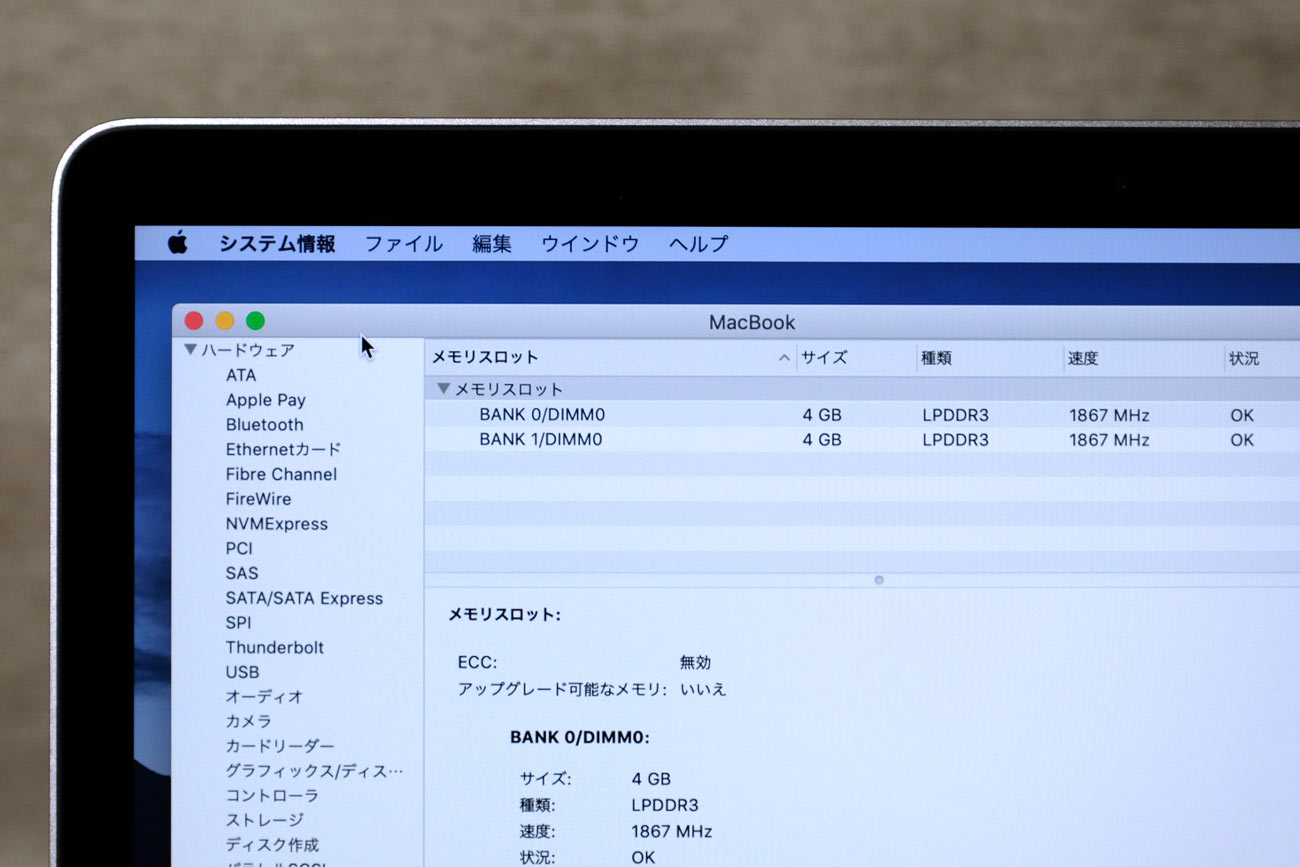Select the BANK 0/DIMM0 row
The image size is (1300, 867).
coord(862,414)
